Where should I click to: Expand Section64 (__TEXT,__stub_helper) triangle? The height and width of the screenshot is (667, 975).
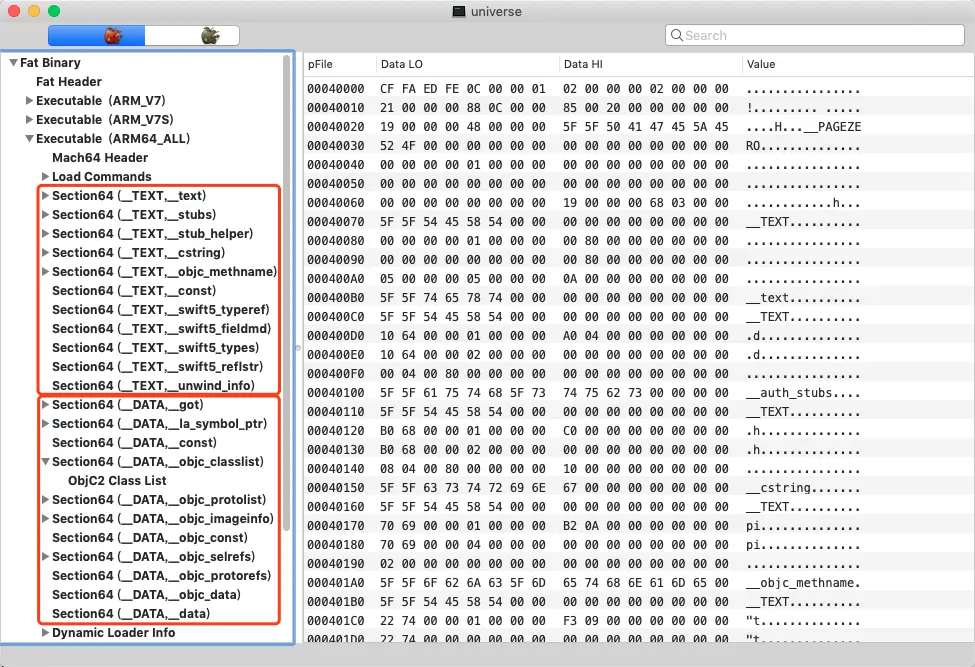45,234
